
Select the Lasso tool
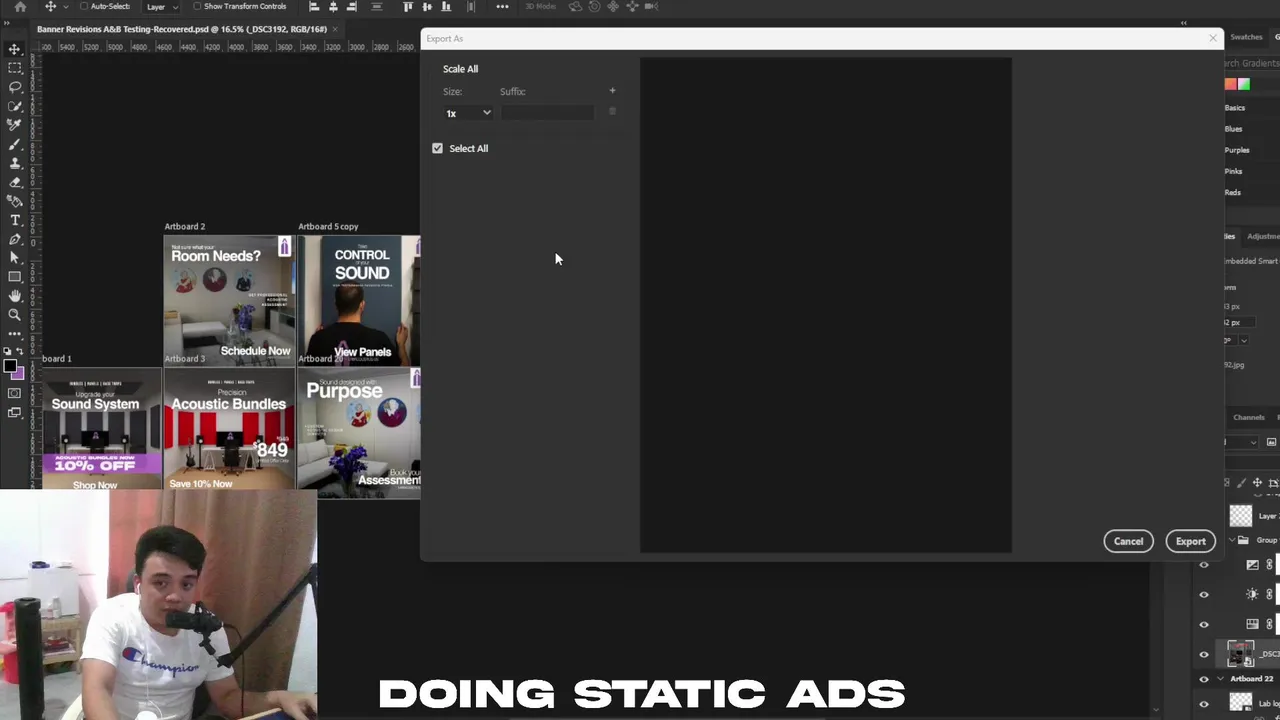tap(14, 87)
